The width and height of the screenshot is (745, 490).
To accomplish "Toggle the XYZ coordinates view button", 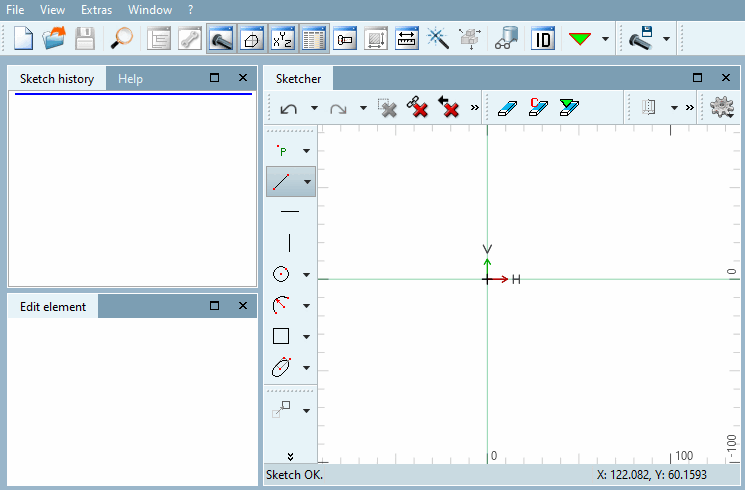I will point(283,38).
